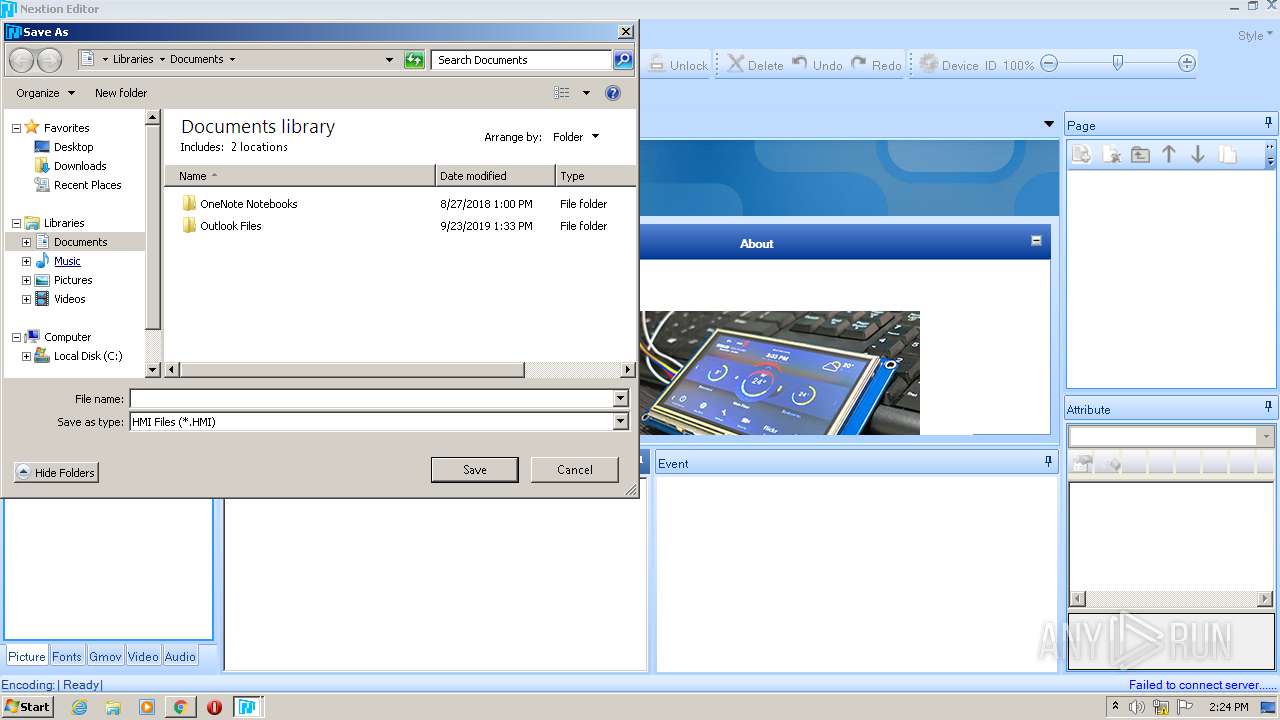
Task: Expand the Documents tree node
Action: pos(26,242)
